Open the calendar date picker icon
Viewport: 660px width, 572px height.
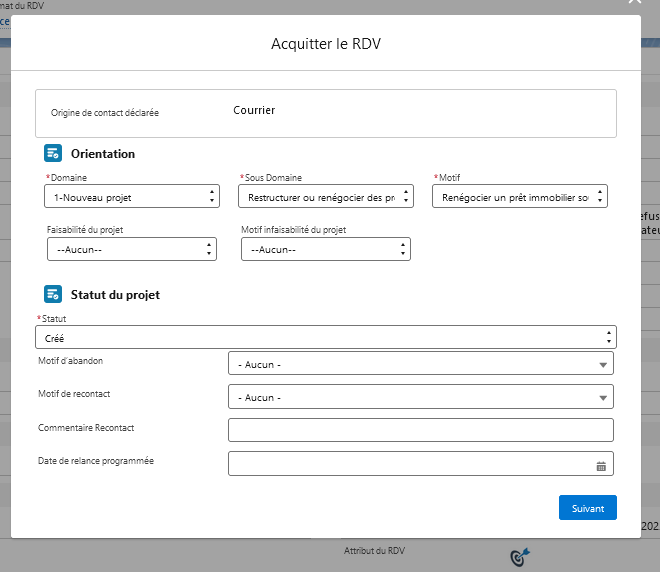pyautogui.click(x=601, y=465)
